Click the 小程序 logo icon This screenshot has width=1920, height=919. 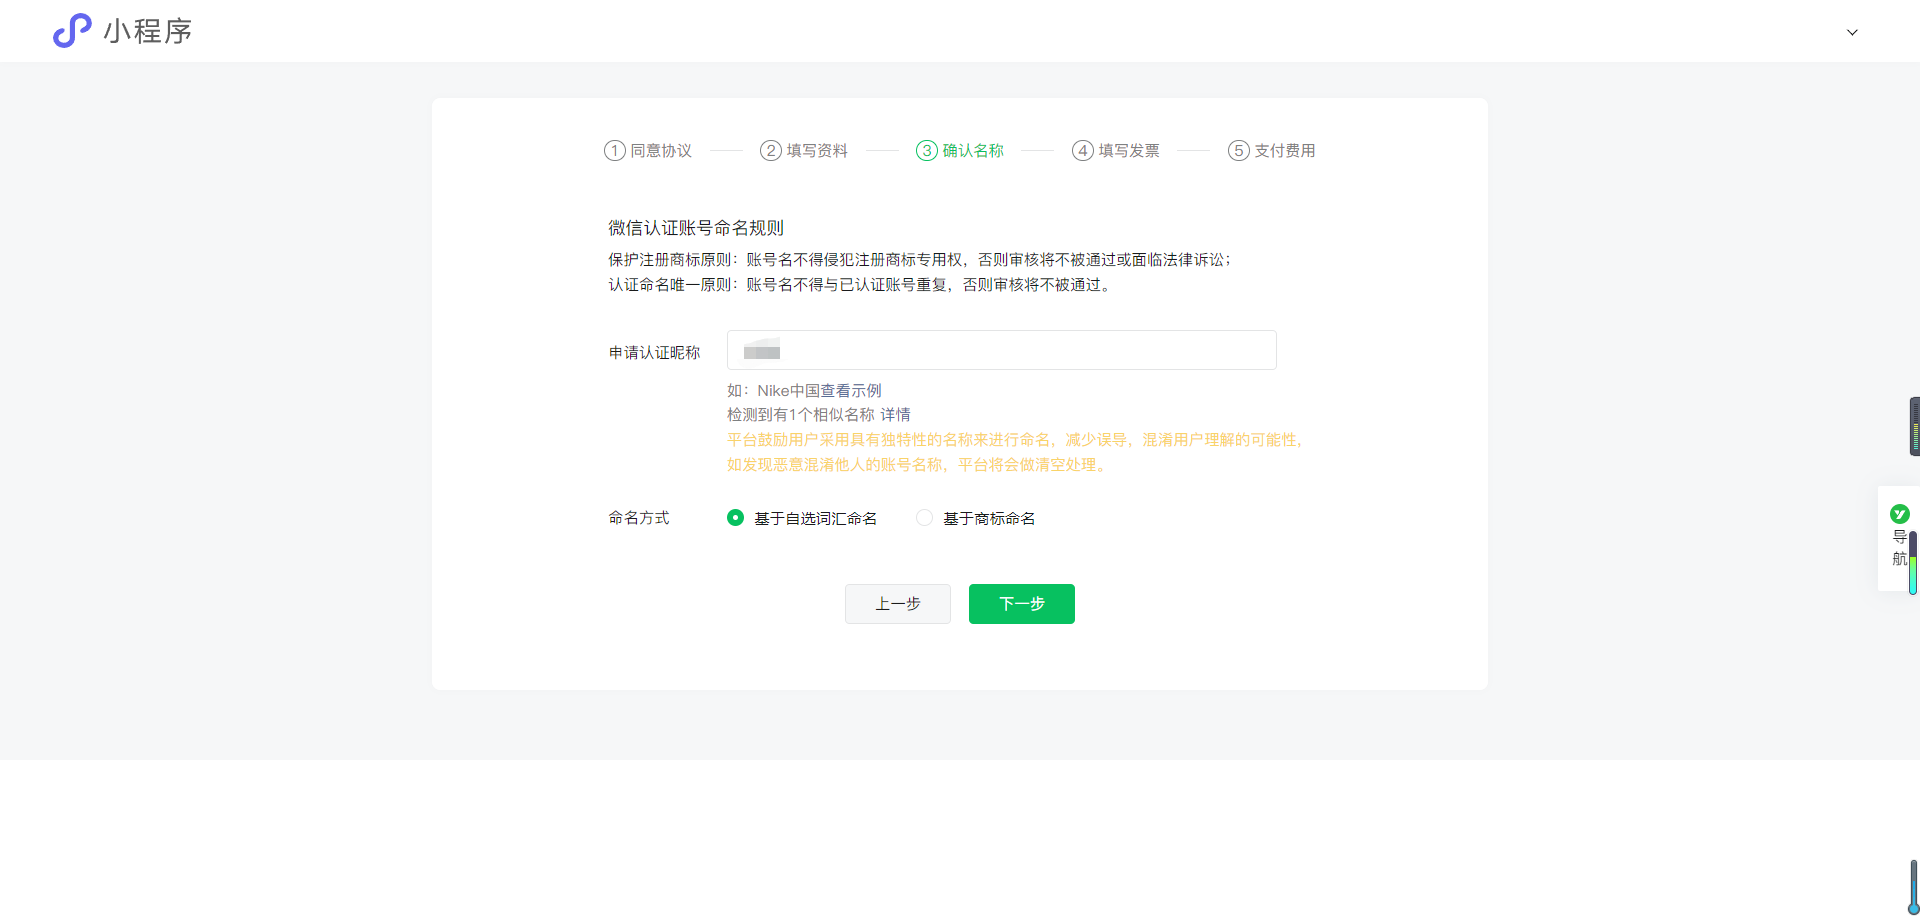(72, 31)
